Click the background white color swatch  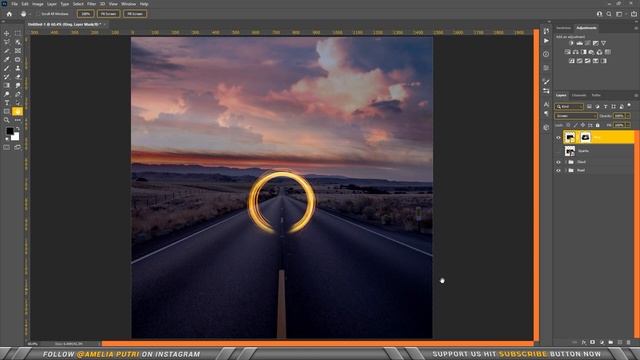click(16, 137)
